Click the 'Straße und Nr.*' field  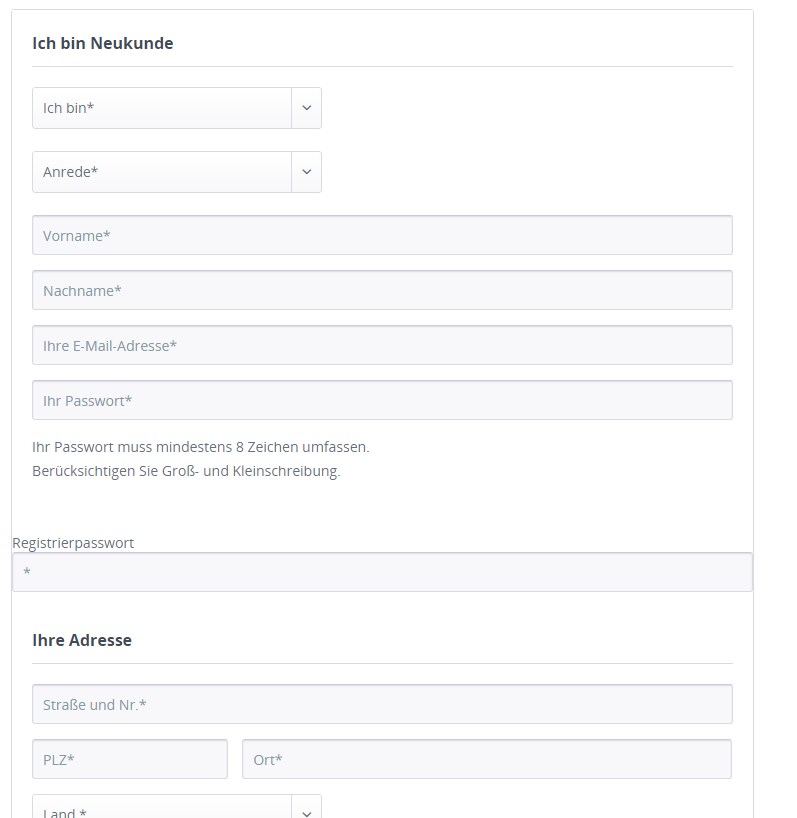(382, 705)
